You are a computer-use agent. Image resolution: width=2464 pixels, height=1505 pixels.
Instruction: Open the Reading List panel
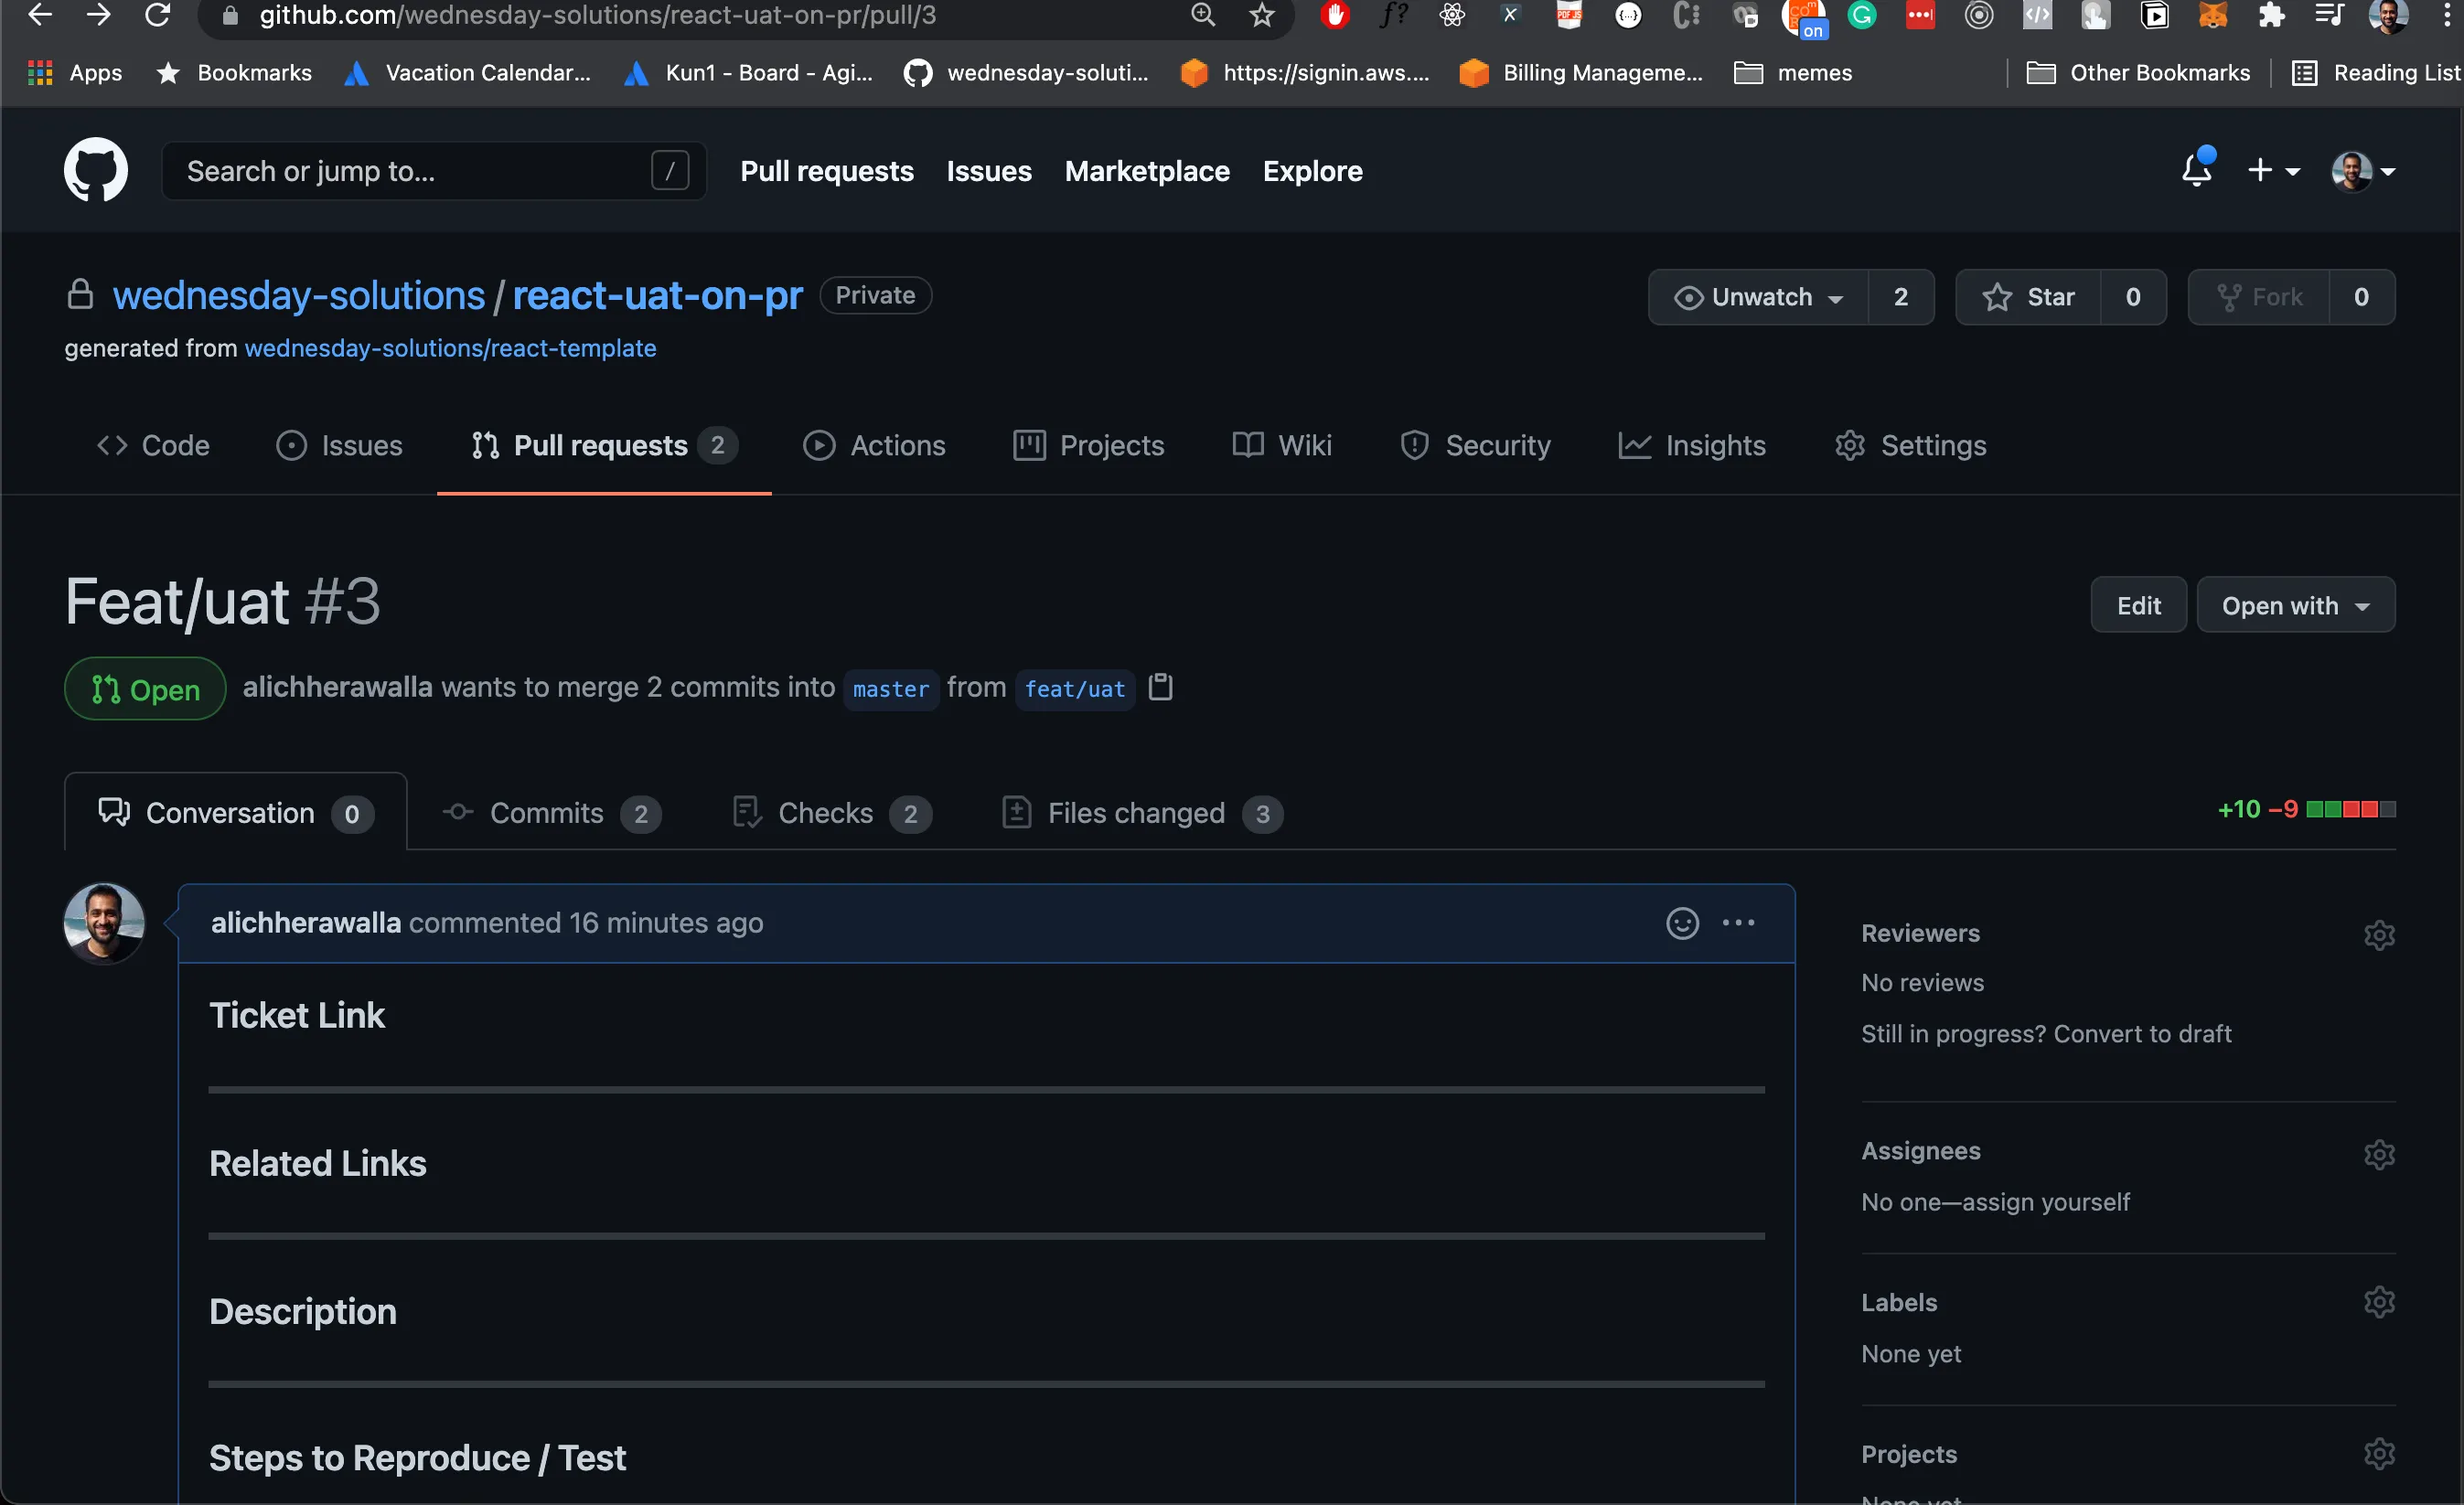coord(2376,72)
